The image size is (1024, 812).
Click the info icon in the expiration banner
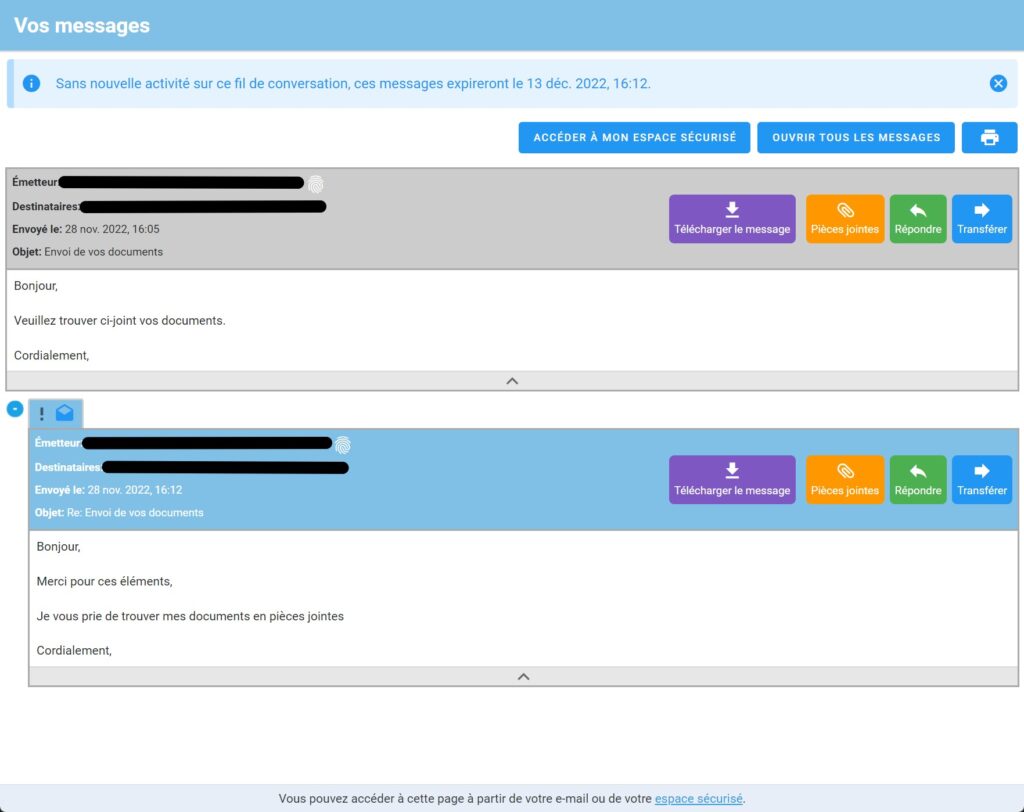(x=31, y=84)
